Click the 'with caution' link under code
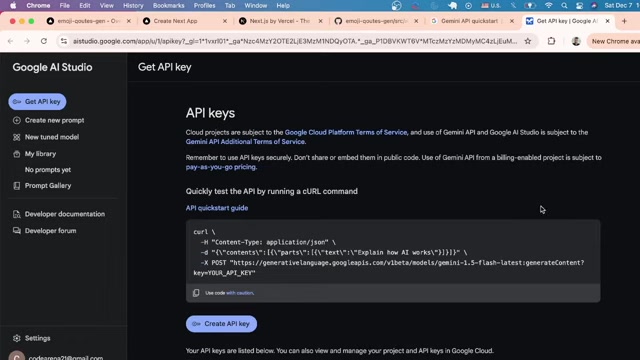This screenshot has height=360, width=640. click(x=240, y=293)
